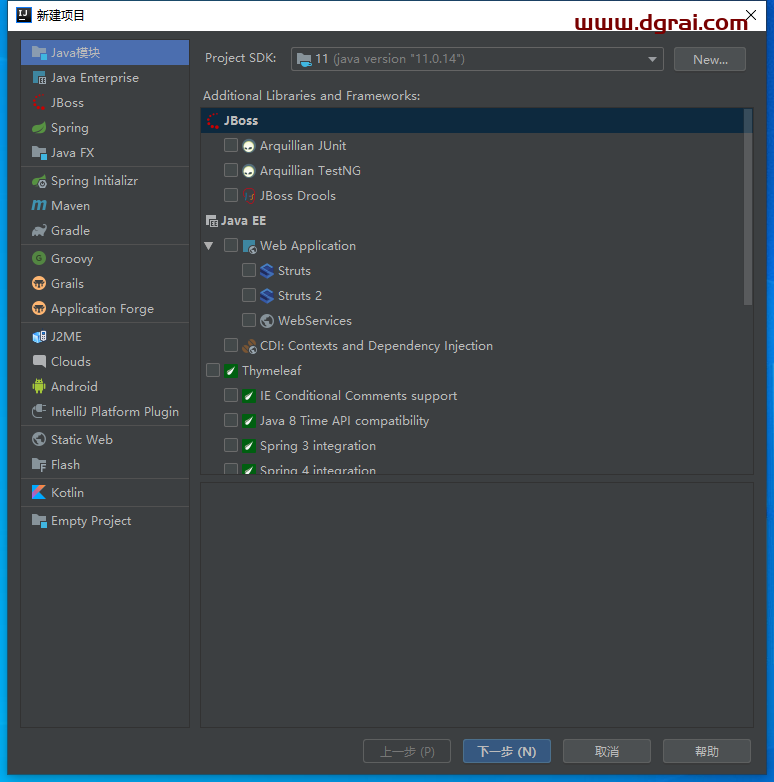Click the Empty Project folder icon
Viewport: 774px width, 782px height.
click(x=39, y=521)
